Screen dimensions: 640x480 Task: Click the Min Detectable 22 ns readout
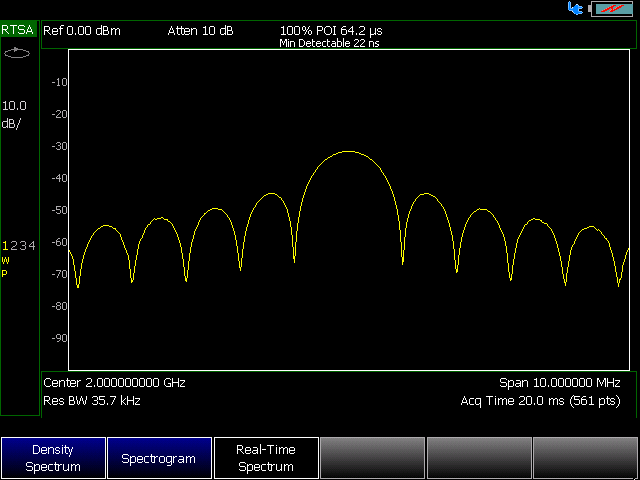329,43
